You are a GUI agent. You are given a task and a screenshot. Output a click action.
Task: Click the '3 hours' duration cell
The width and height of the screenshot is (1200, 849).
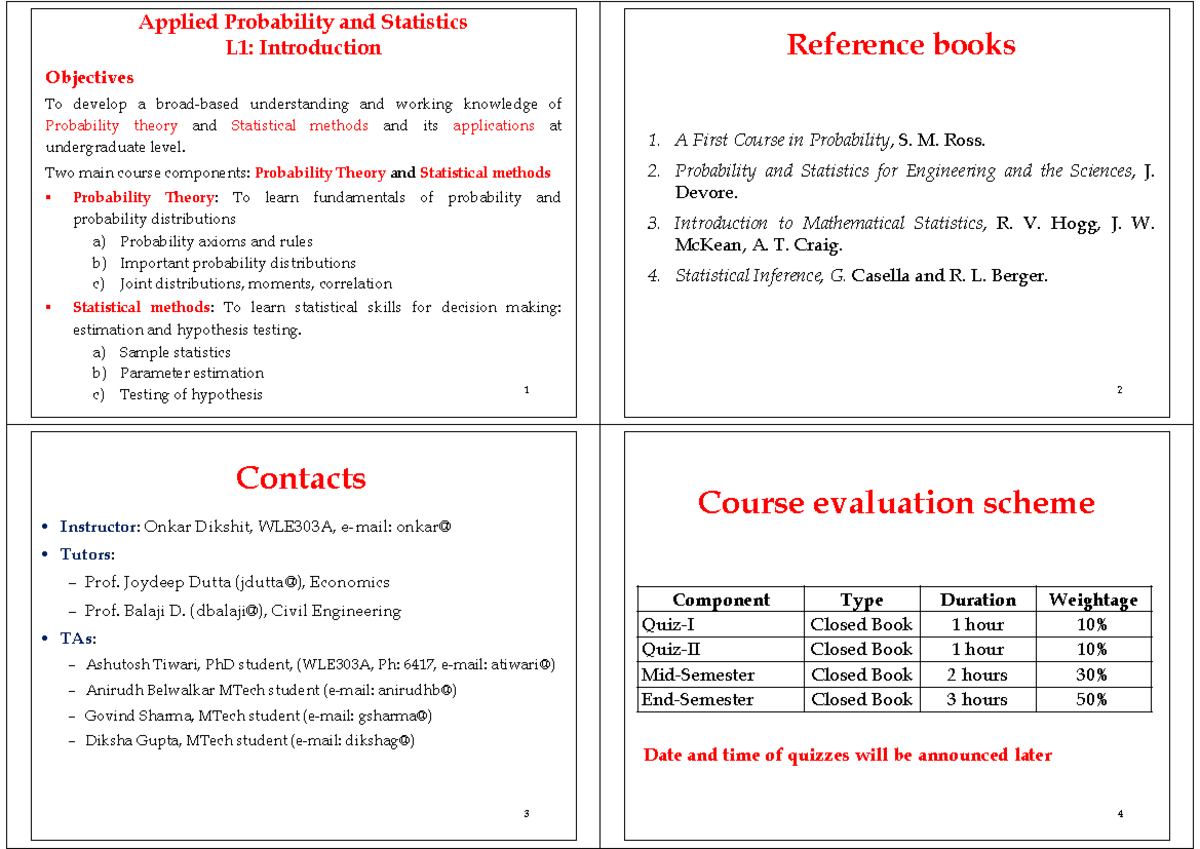click(977, 700)
